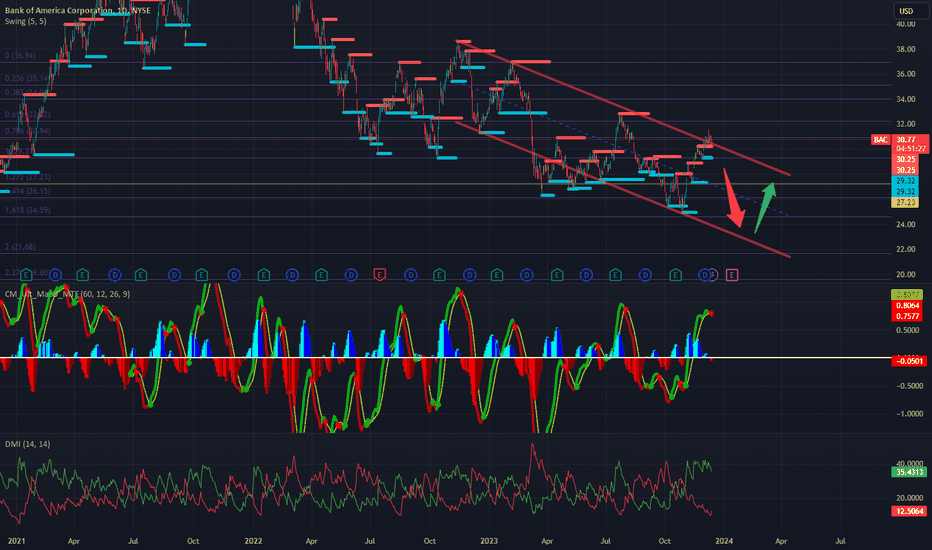Screen dimensions: 932x550
Task: Open the red earnings marker in mid-2022
Action: pos(380,275)
